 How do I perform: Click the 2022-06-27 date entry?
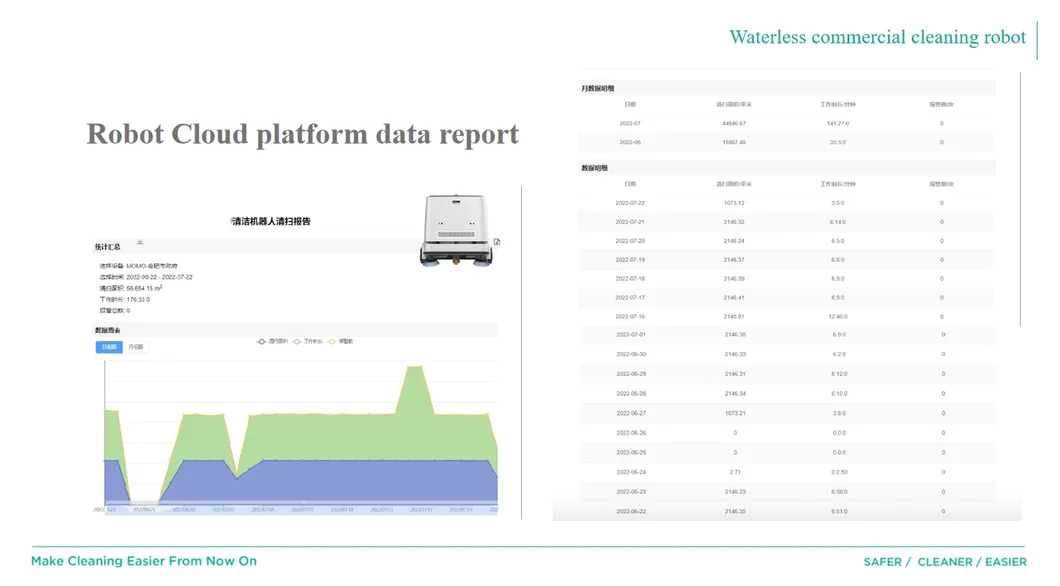click(630, 413)
